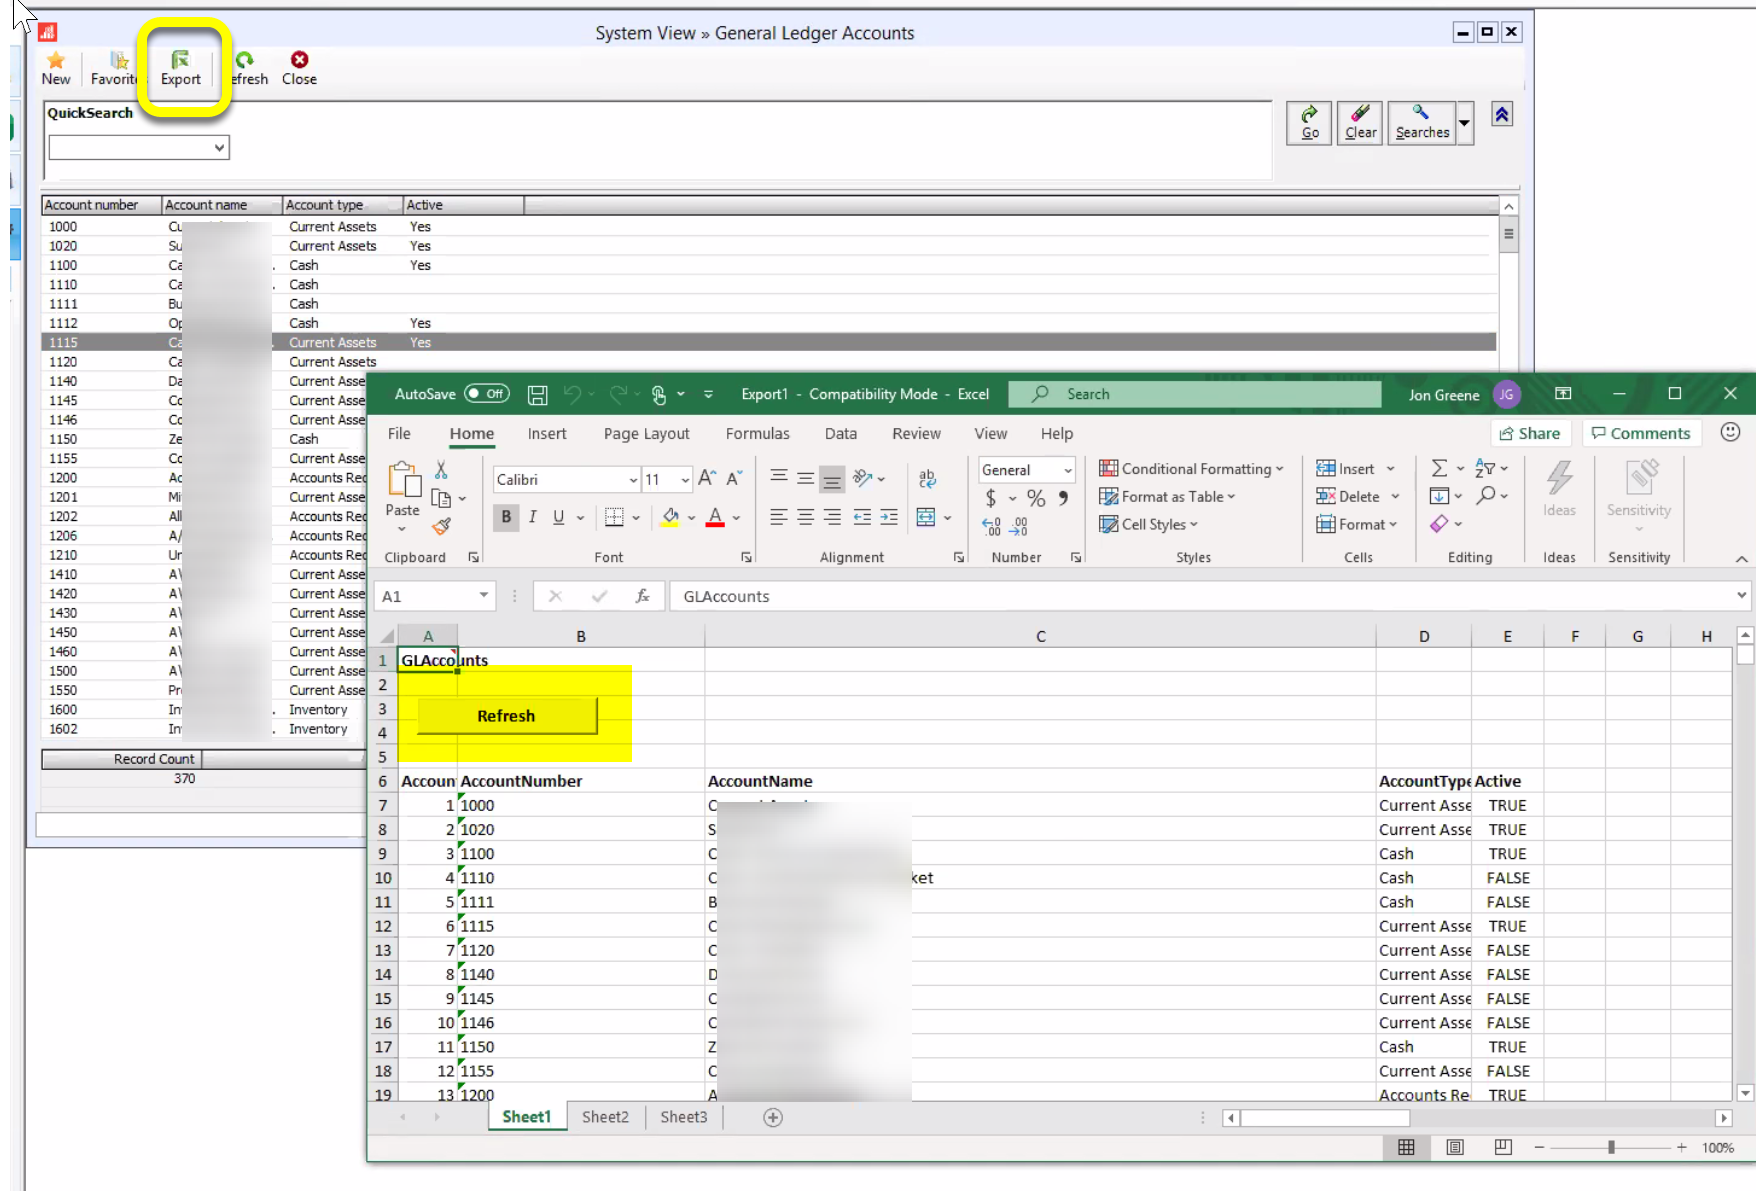Click the Increase Decimal icon
The width and height of the screenshot is (1756, 1191).
(991, 526)
